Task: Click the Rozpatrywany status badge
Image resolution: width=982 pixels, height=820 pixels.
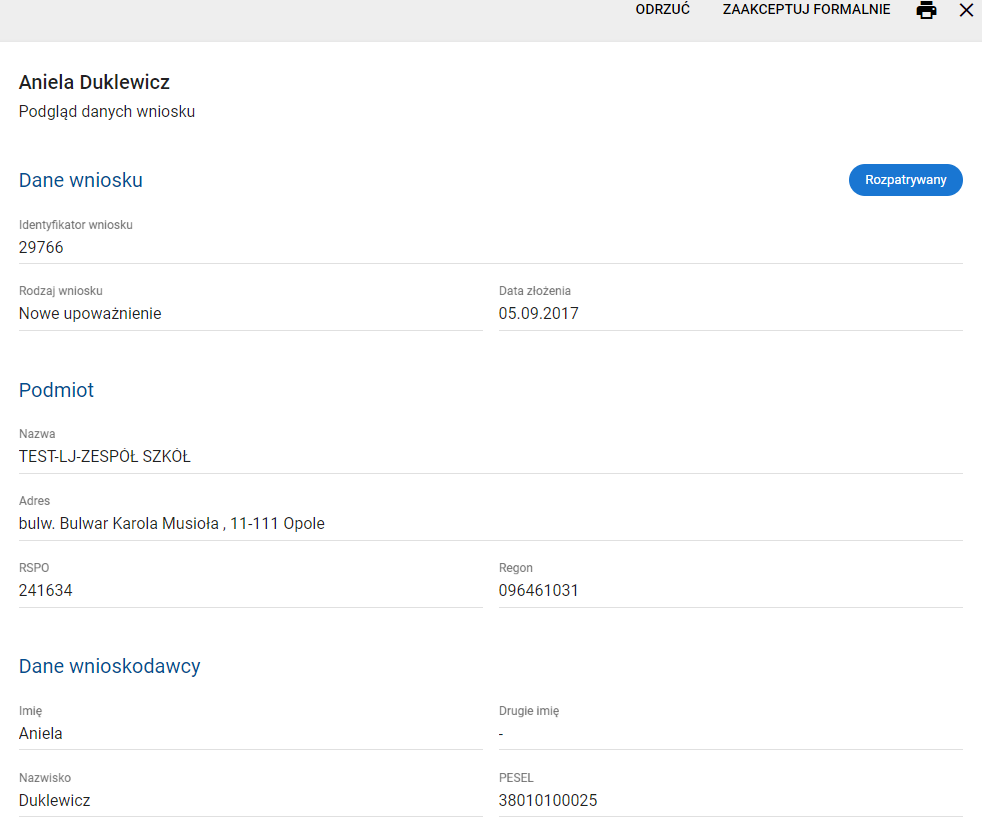Action: [x=905, y=180]
